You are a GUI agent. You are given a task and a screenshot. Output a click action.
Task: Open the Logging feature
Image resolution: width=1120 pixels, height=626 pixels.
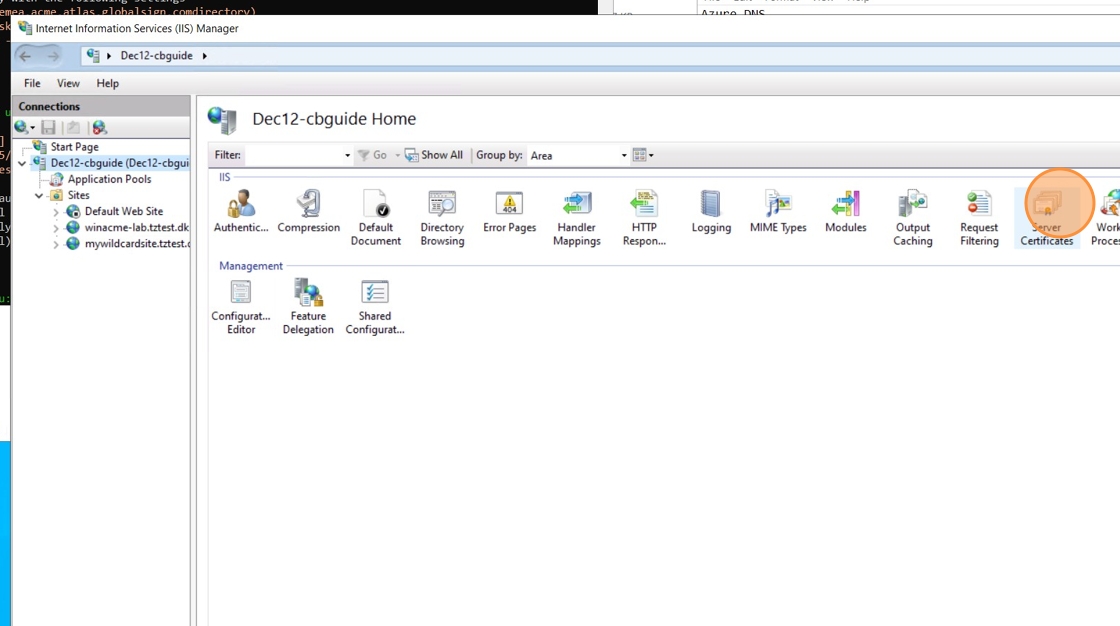click(711, 212)
